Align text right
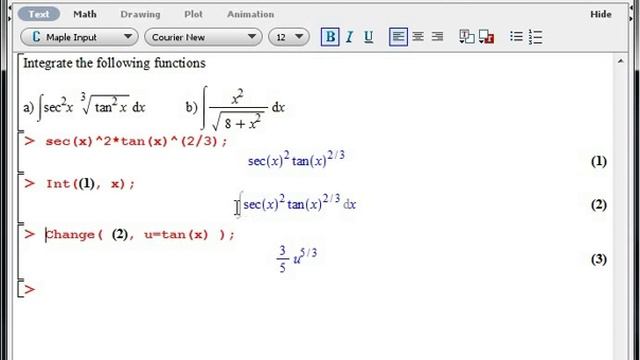This screenshot has width=640, height=360. click(437, 37)
